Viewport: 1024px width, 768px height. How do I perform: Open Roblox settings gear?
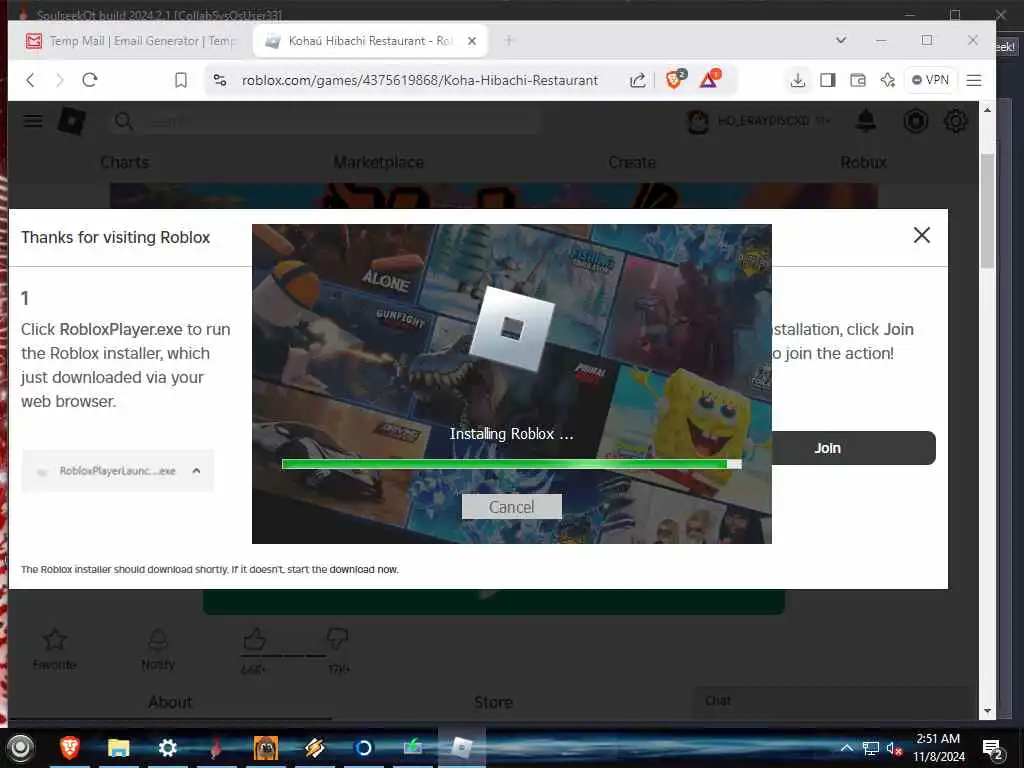(x=955, y=121)
